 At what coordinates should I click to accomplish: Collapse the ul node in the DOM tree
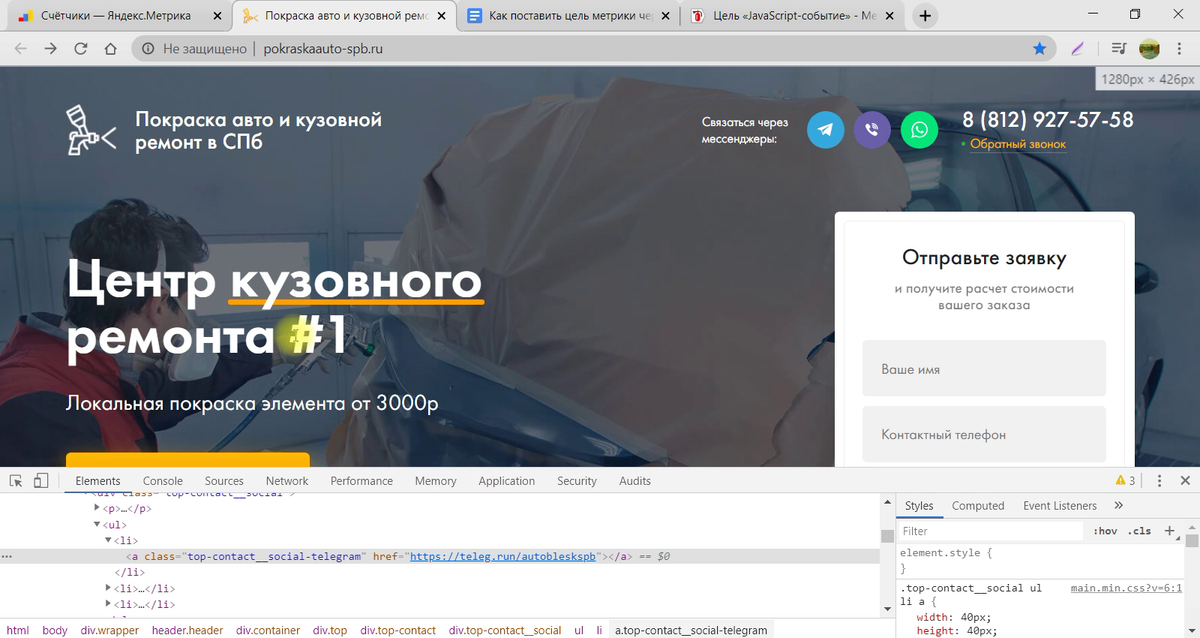point(96,524)
